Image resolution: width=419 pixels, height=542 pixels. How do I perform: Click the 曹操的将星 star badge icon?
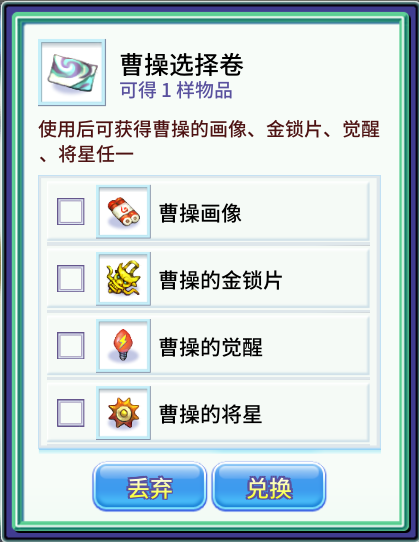pos(123,413)
